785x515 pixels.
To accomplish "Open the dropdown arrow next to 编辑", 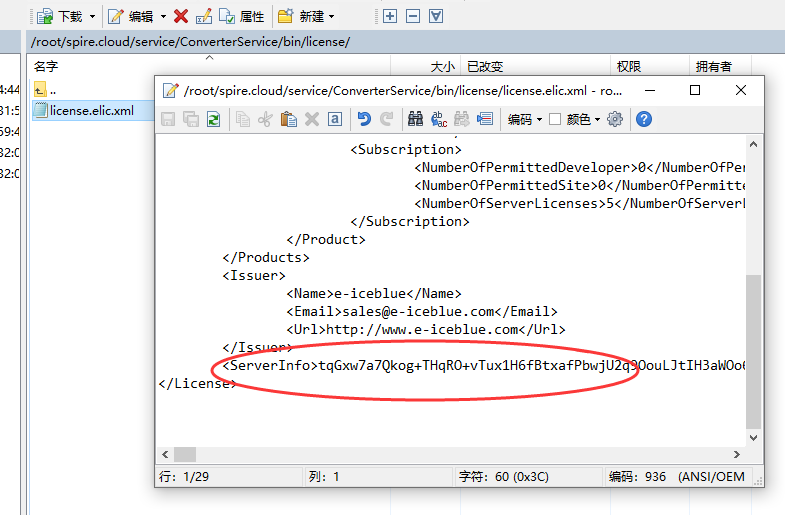I will coord(163,17).
